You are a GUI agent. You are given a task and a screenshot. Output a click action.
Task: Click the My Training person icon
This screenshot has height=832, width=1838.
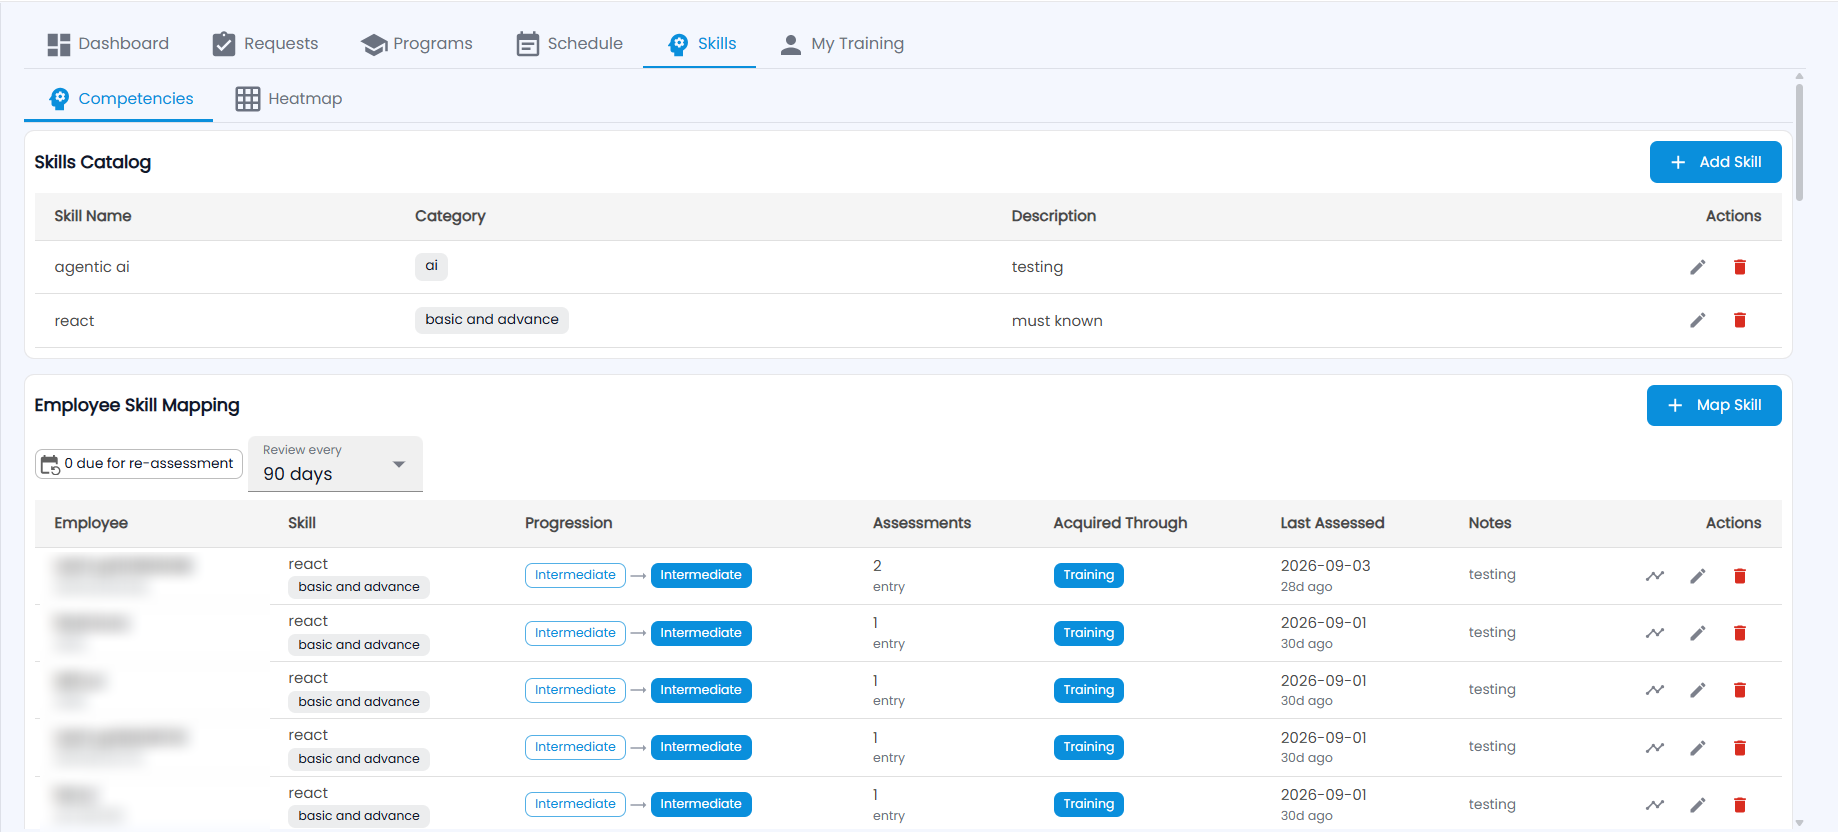791,44
